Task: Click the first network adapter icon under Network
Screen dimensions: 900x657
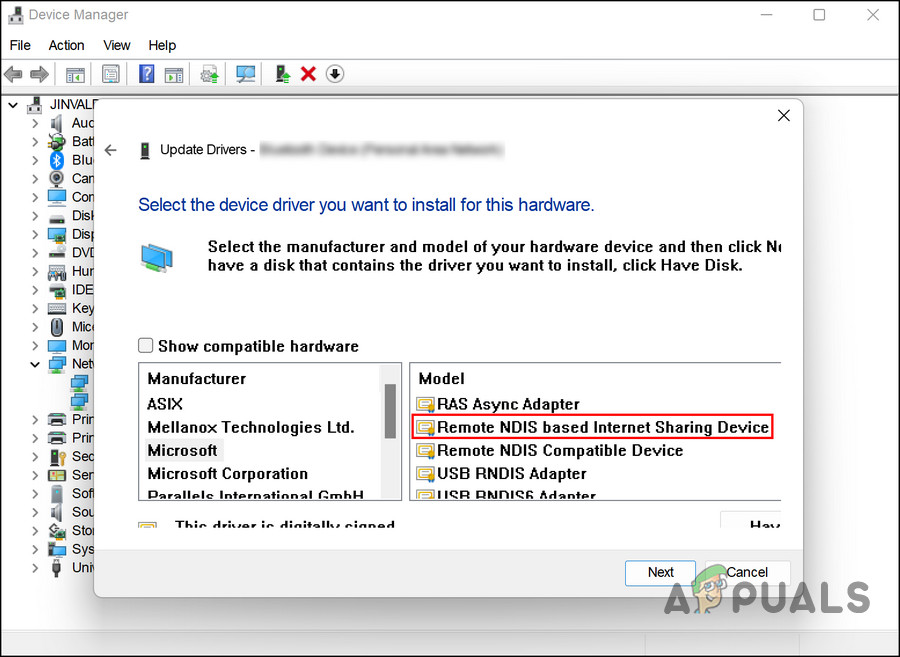Action: tap(79, 382)
